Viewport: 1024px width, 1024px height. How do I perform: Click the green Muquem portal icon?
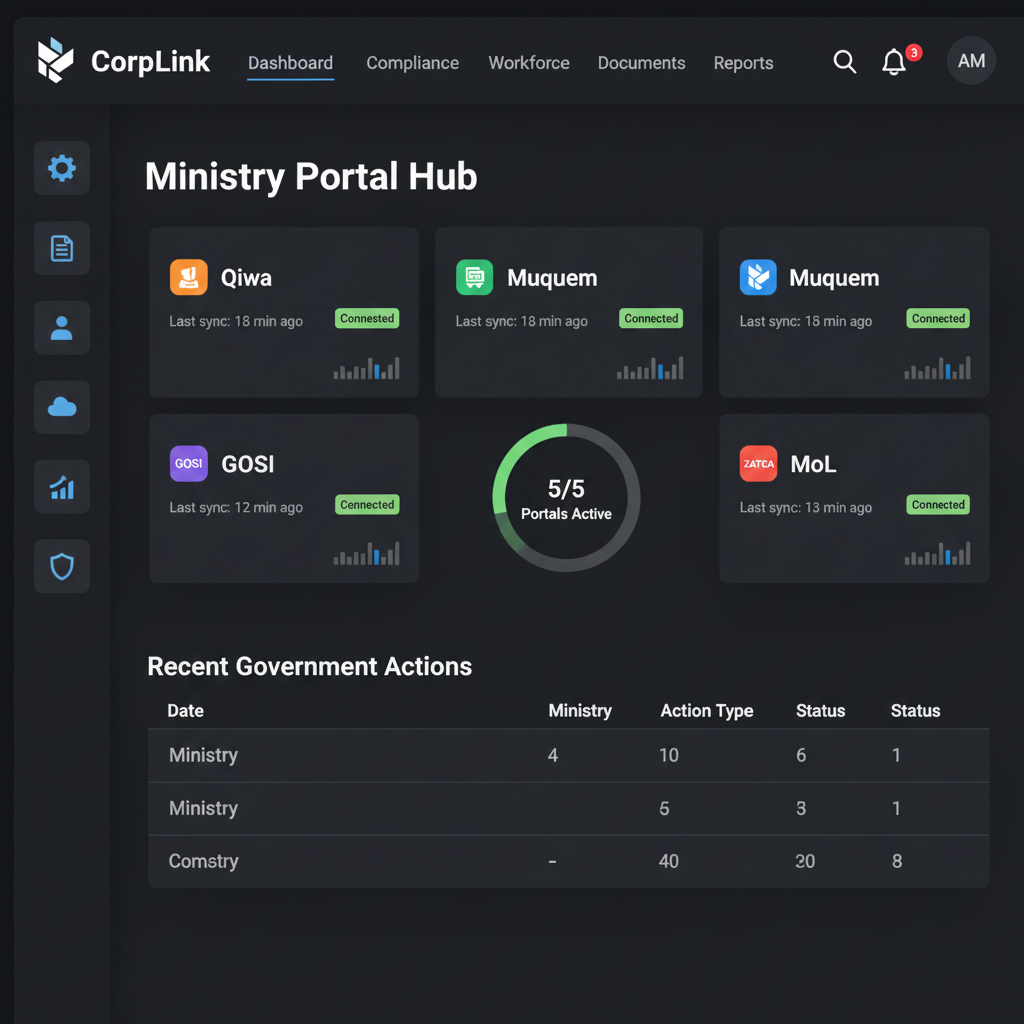point(474,277)
